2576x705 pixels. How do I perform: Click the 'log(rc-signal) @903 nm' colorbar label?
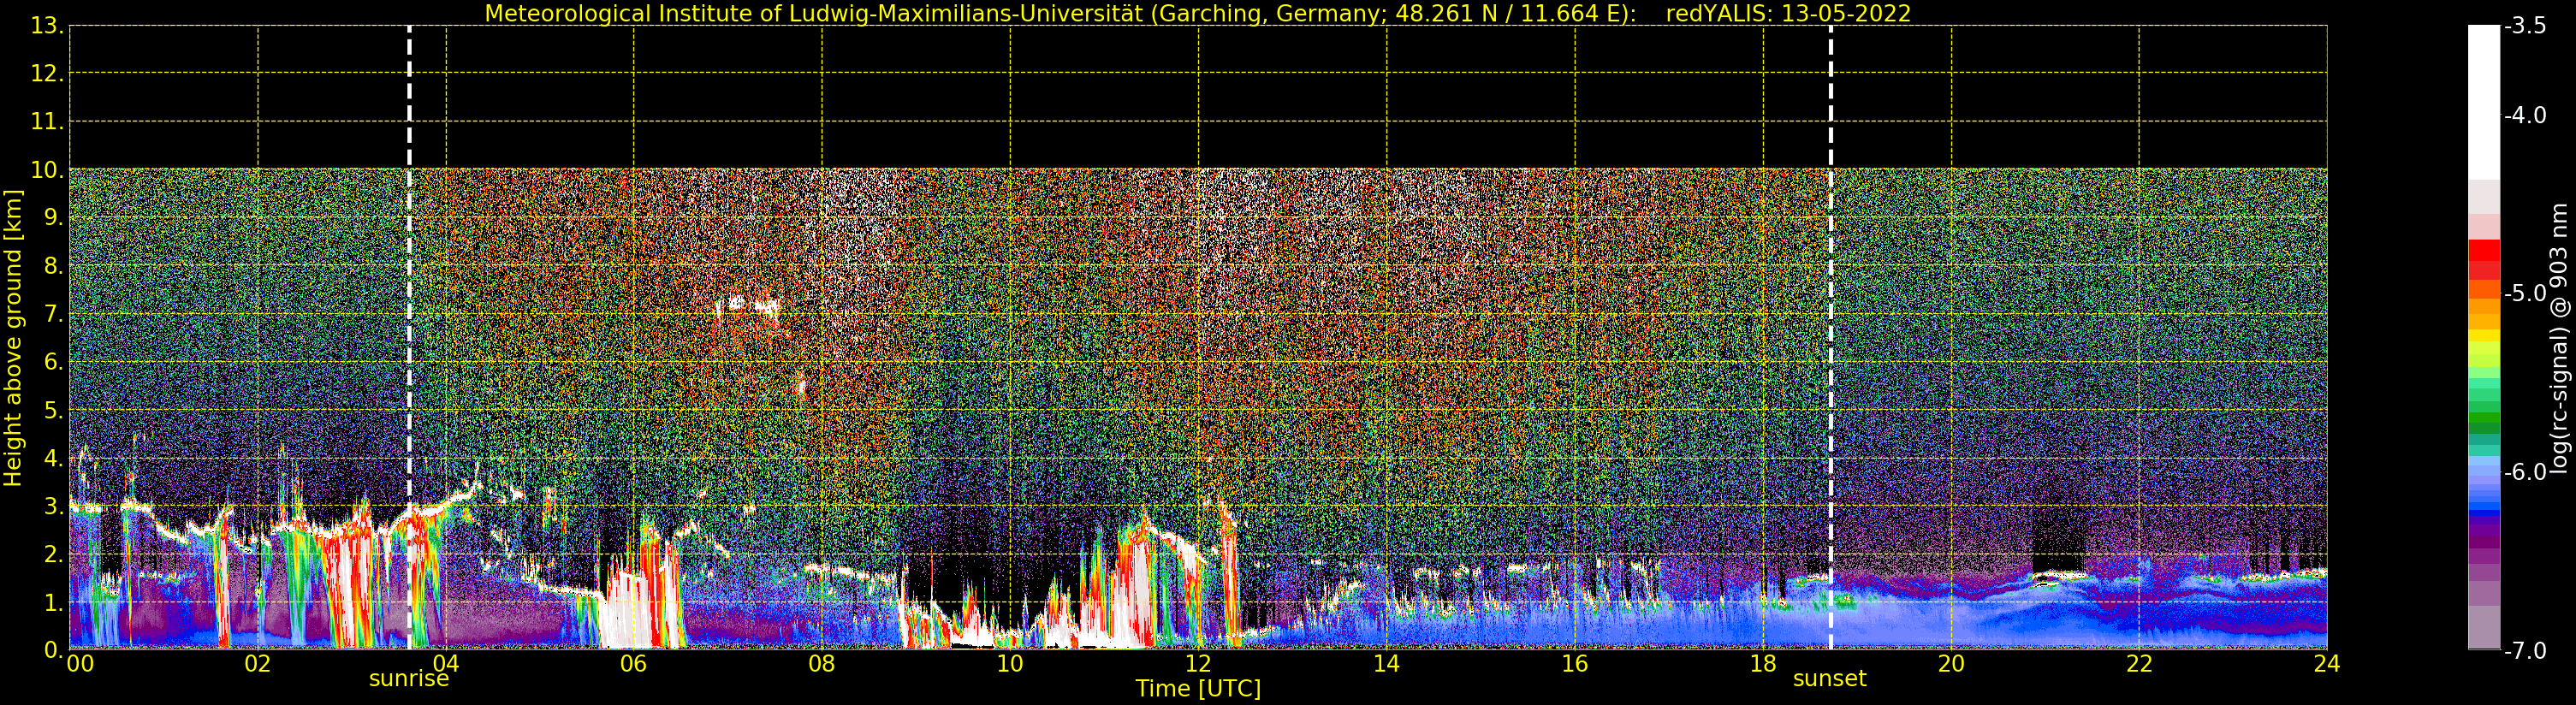pyautogui.click(x=2558, y=338)
